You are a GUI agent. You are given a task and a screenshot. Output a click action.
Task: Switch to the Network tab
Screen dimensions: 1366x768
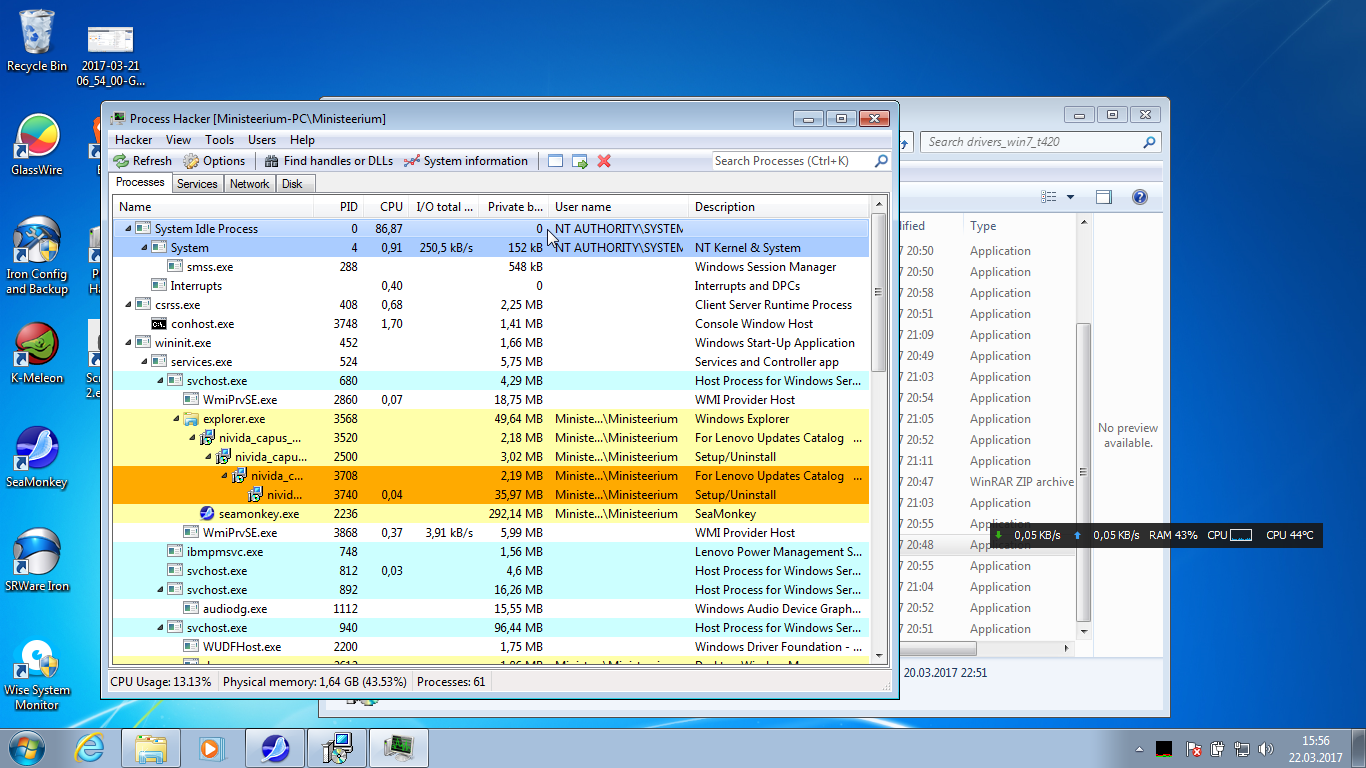click(249, 184)
